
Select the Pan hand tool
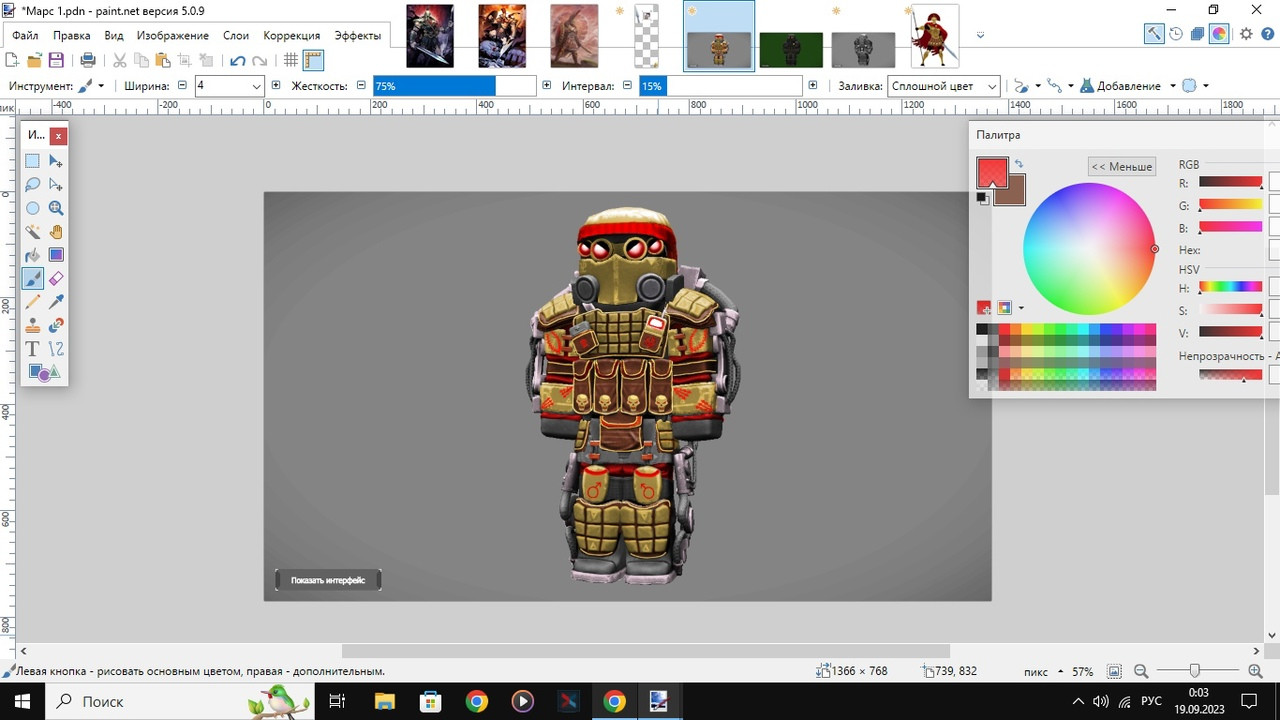(x=56, y=232)
